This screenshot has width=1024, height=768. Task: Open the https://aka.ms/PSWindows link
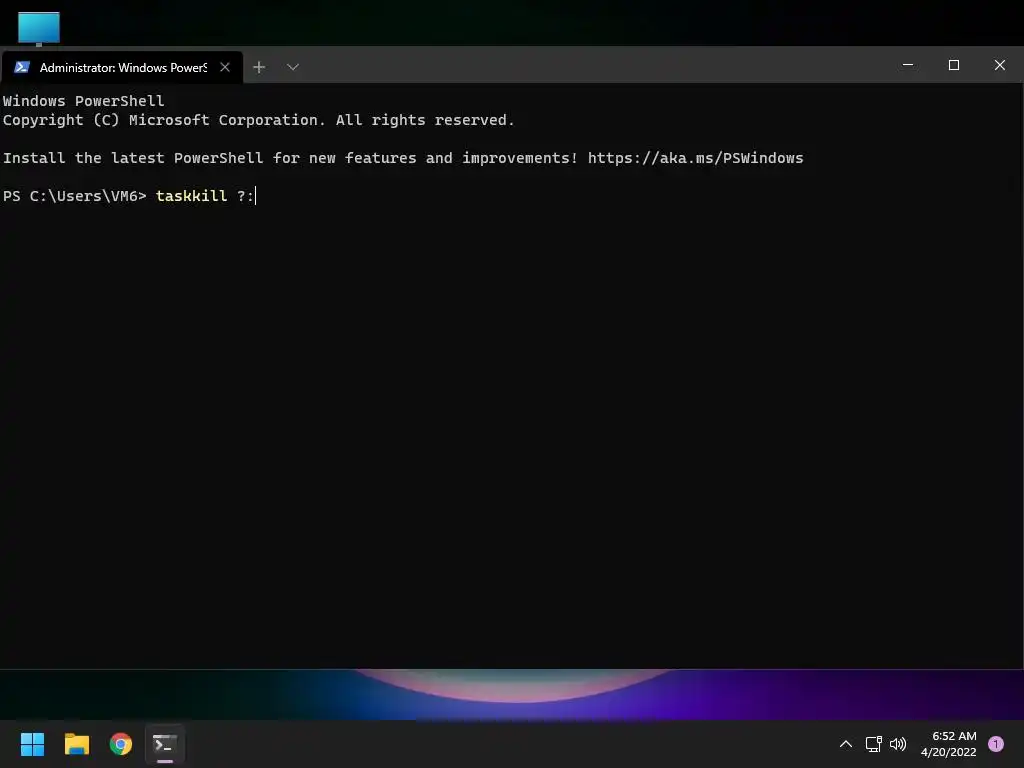[696, 158]
